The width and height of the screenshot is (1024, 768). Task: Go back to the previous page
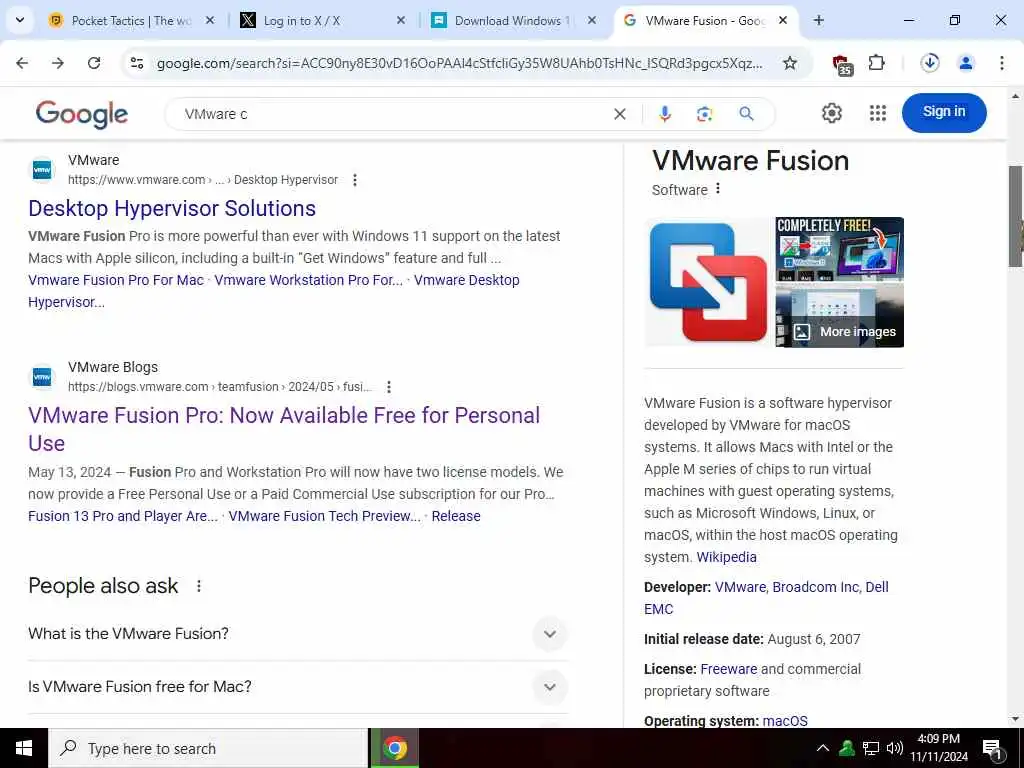coord(22,63)
